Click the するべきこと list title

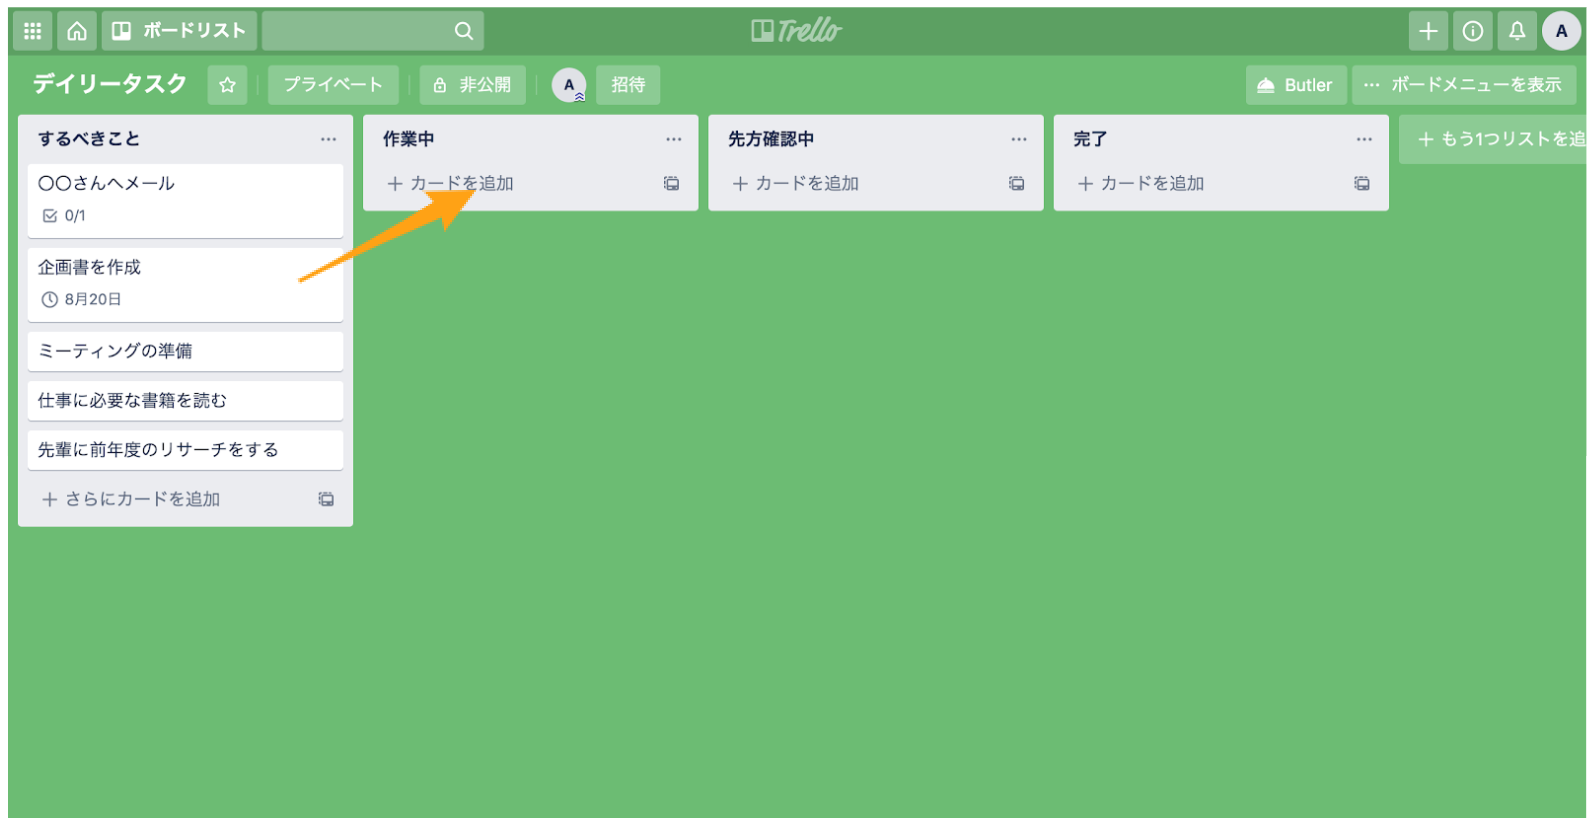click(x=89, y=139)
